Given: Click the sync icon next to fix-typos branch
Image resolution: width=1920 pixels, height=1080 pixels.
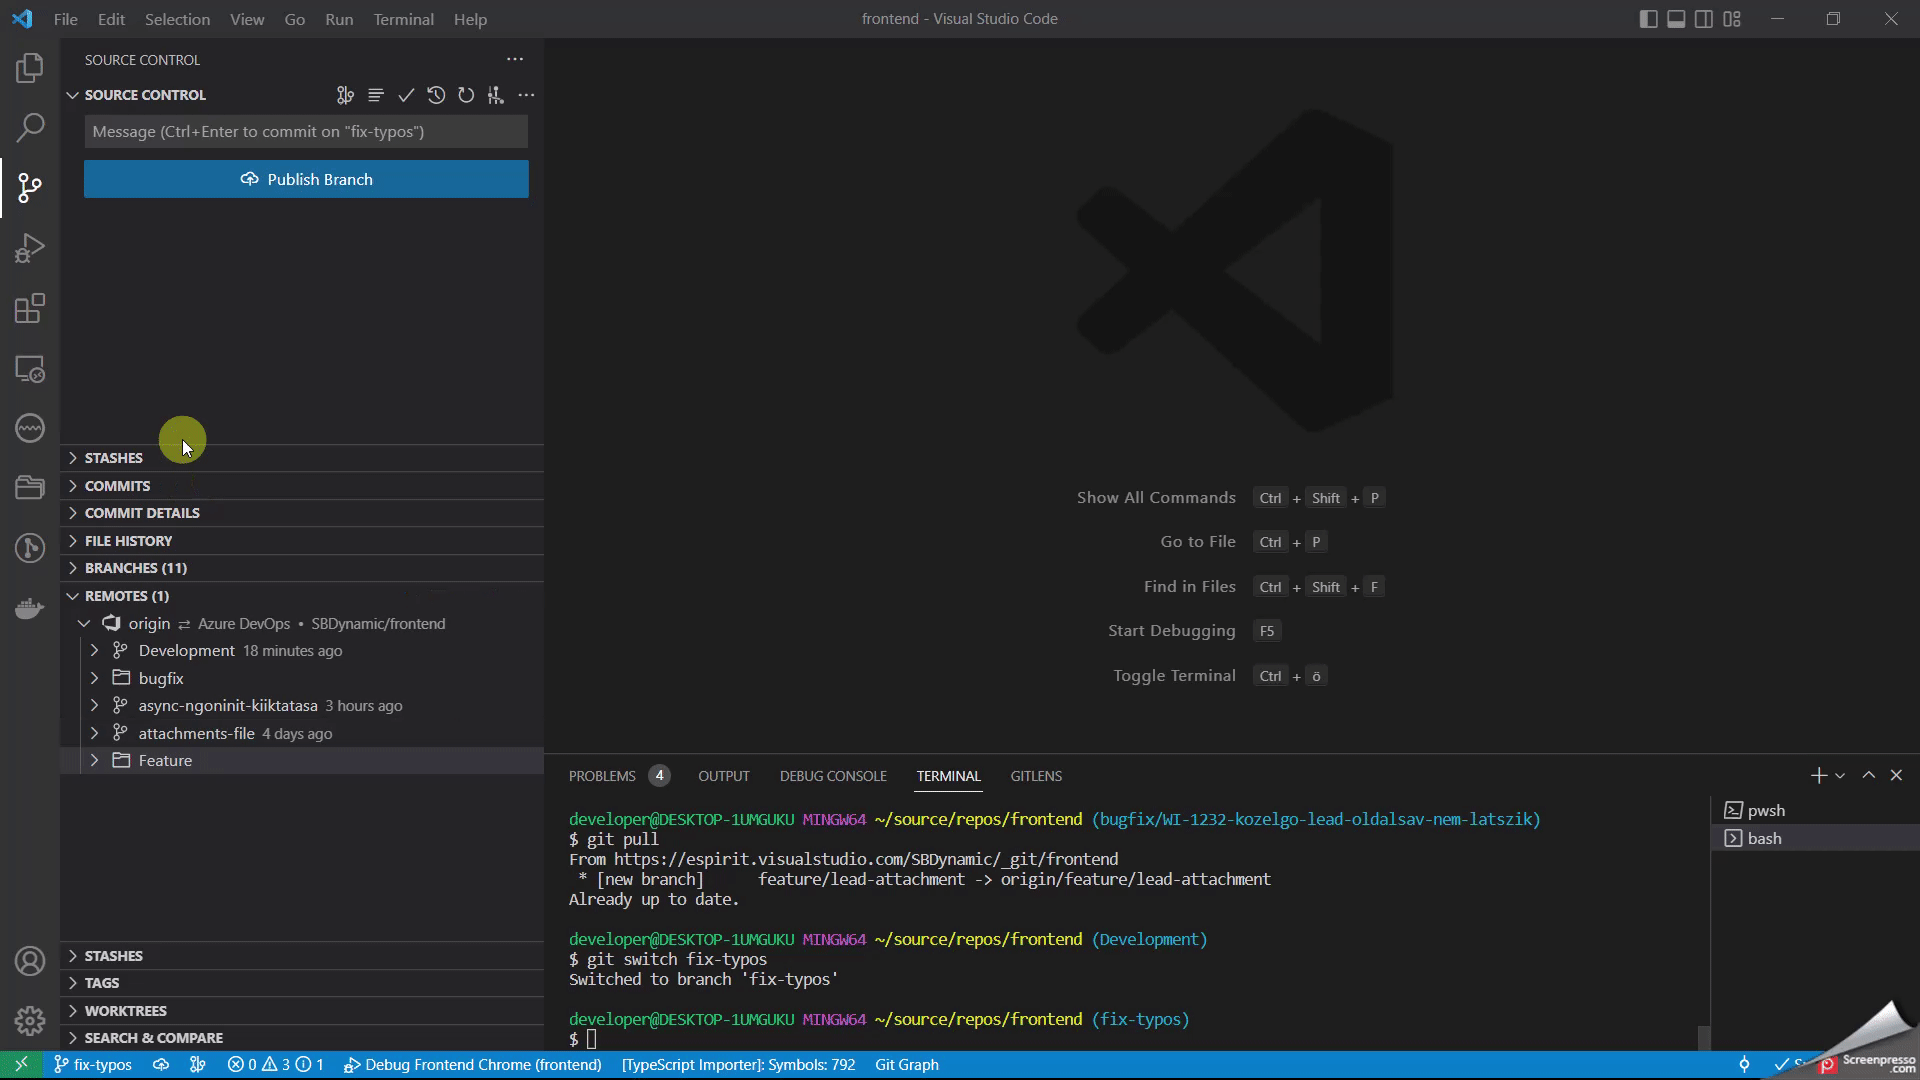Looking at the screenshot, I should pos(162,1065).
